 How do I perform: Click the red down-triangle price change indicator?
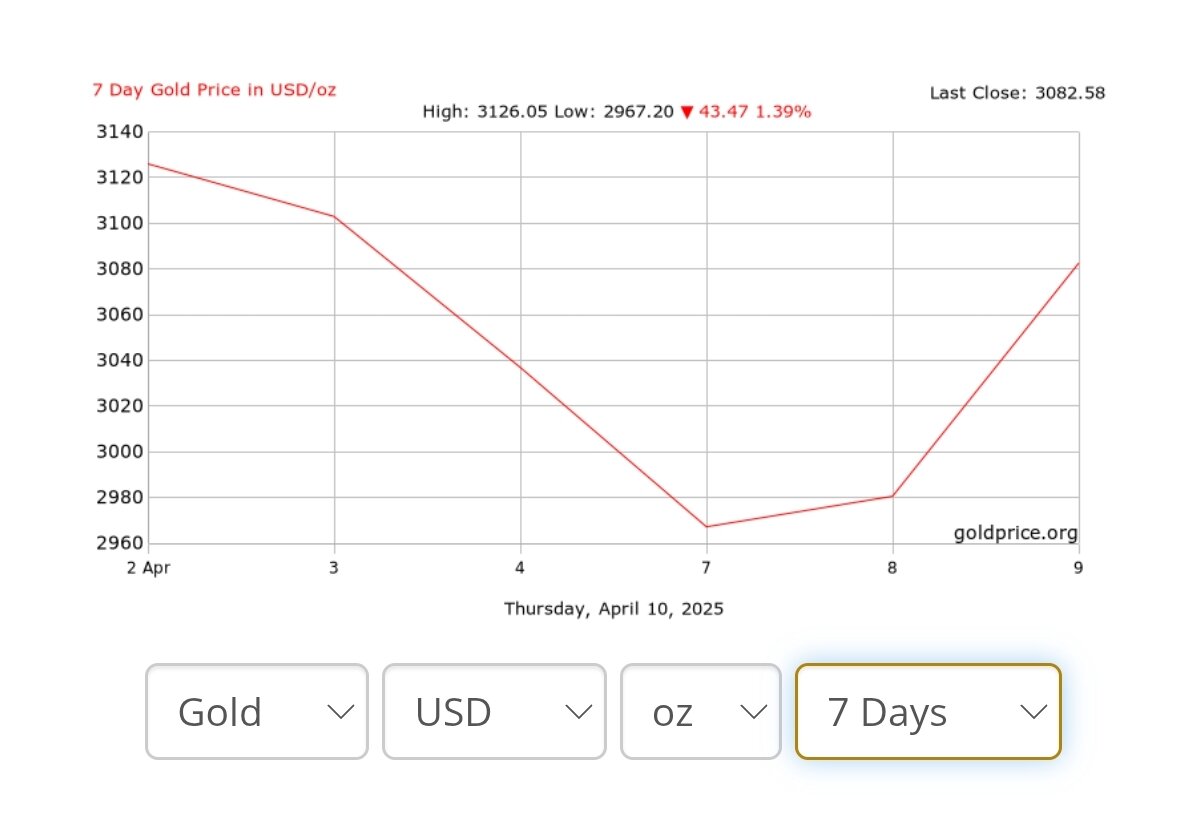coord(686,112)
